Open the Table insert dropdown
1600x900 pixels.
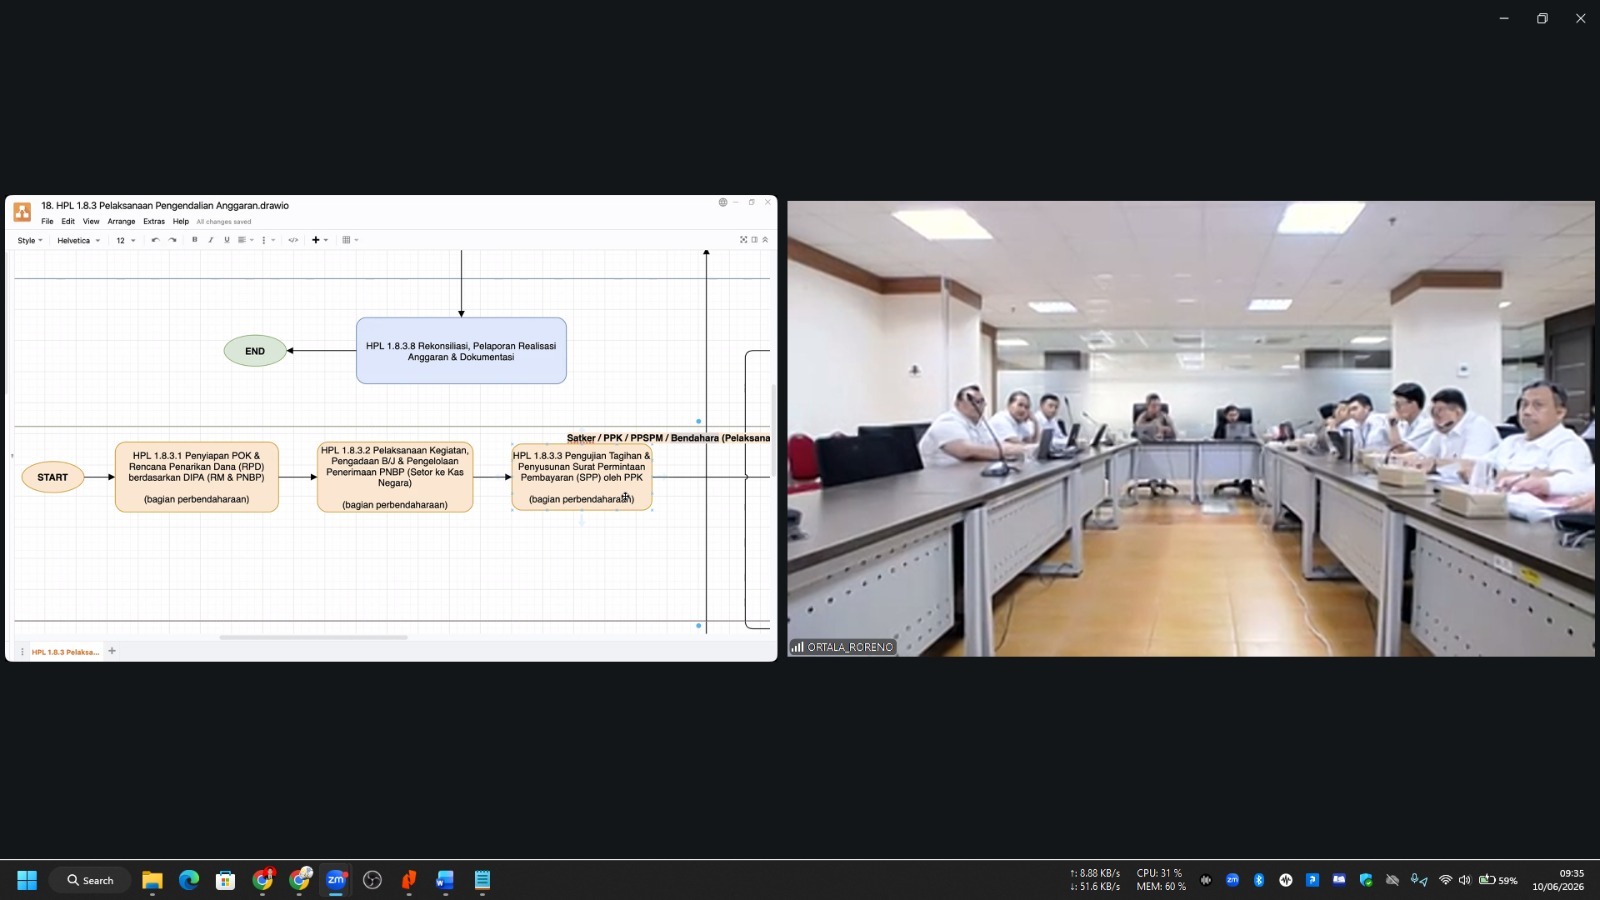click(x=350, y=240)
